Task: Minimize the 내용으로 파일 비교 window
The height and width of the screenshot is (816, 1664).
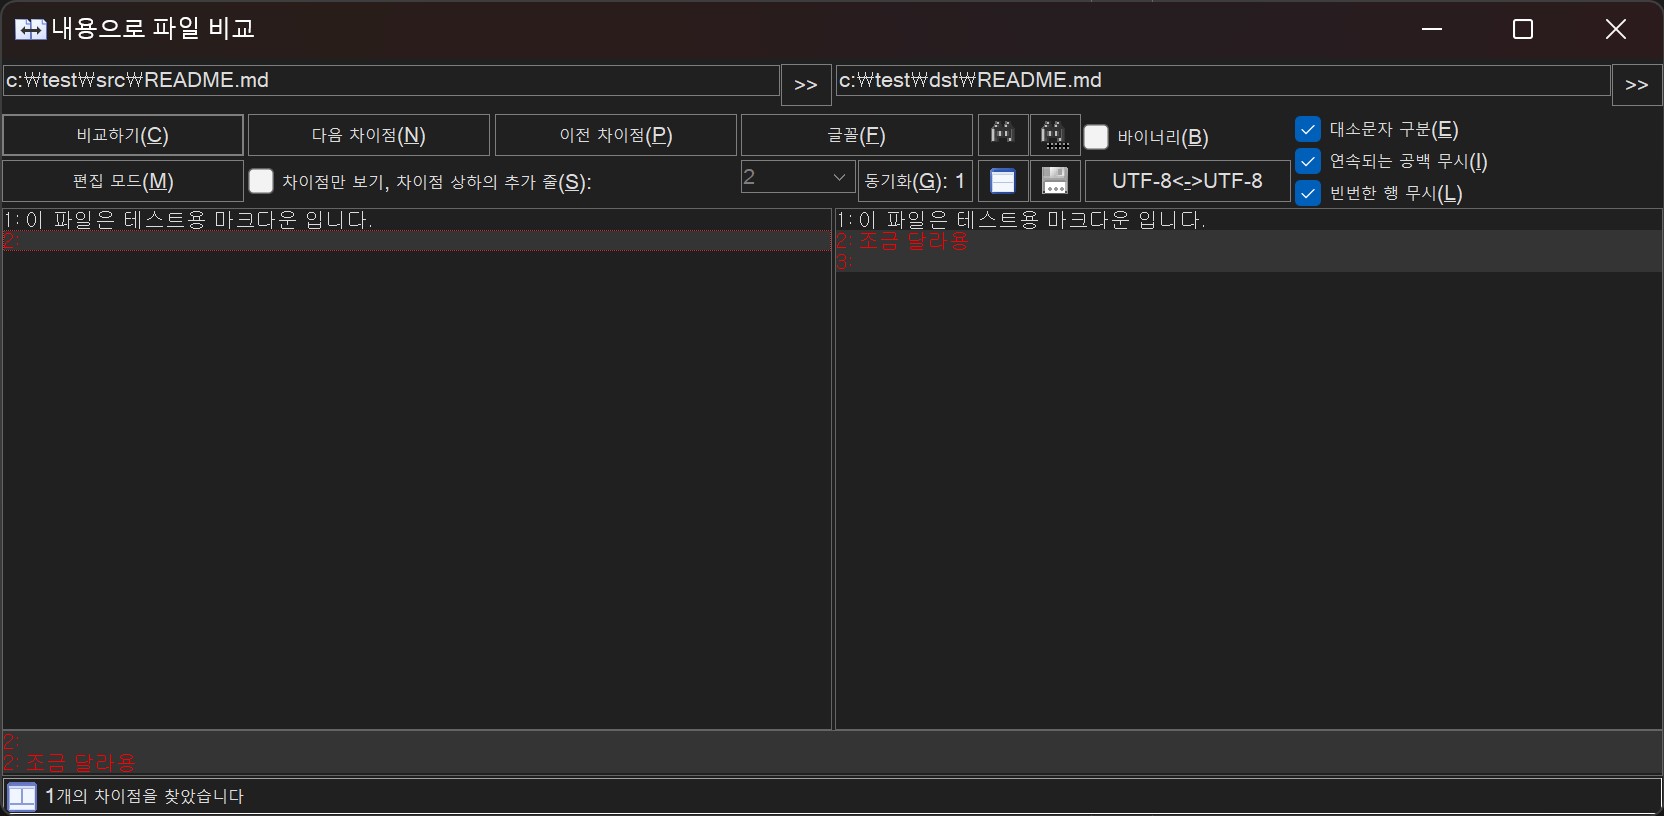Action: [x=1432, y=29]
